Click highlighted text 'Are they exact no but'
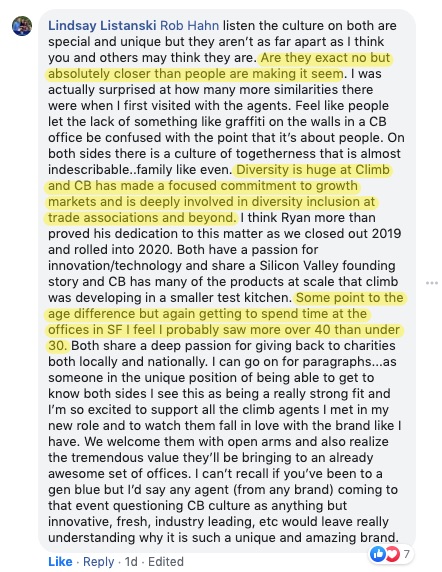This screenshot has height=572, width=442. [x=325, y=58]
